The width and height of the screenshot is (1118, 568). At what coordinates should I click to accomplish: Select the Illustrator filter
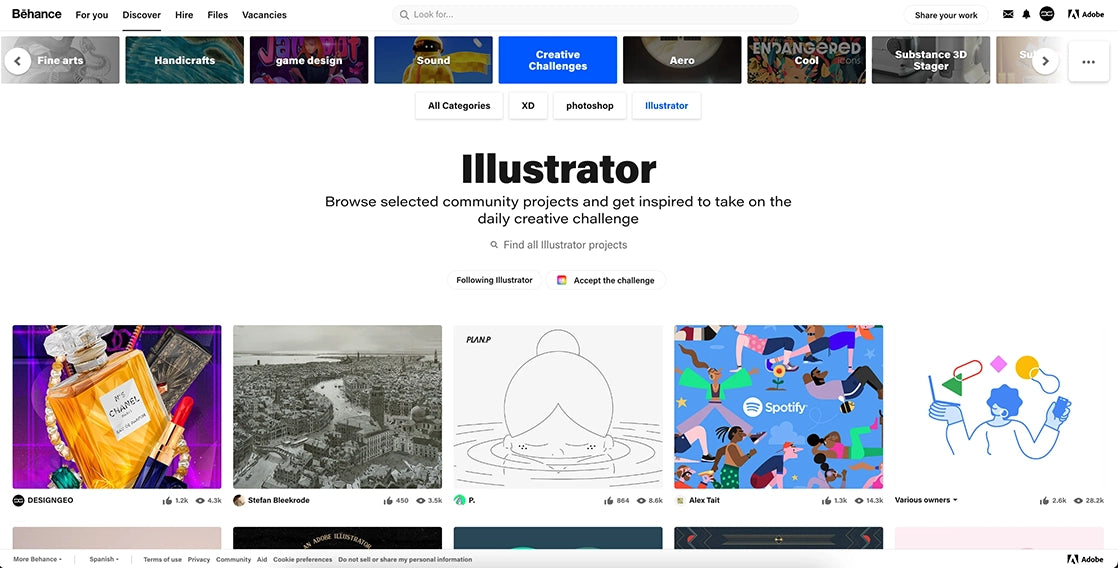(x=667, y=105)
